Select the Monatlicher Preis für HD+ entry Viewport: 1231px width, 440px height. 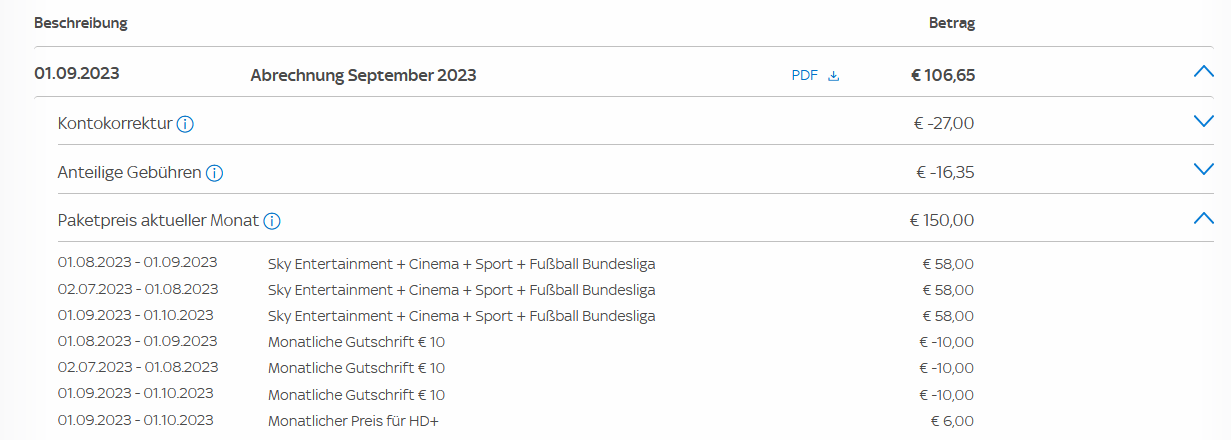(x=353, y=421)
